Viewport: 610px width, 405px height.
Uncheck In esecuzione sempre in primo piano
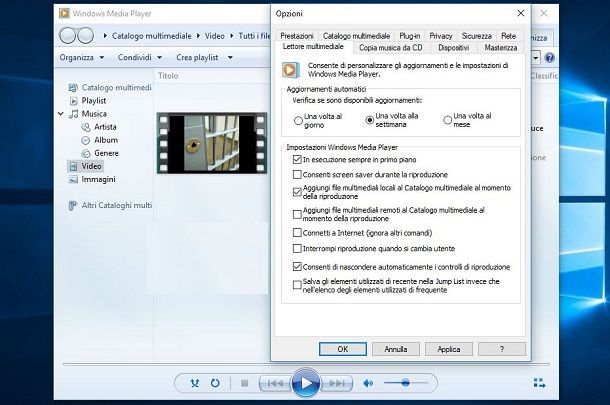click(297, 160)
